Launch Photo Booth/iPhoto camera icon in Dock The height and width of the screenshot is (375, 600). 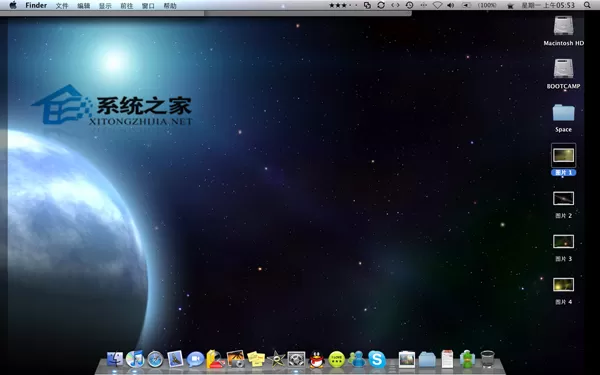[236, 359]
